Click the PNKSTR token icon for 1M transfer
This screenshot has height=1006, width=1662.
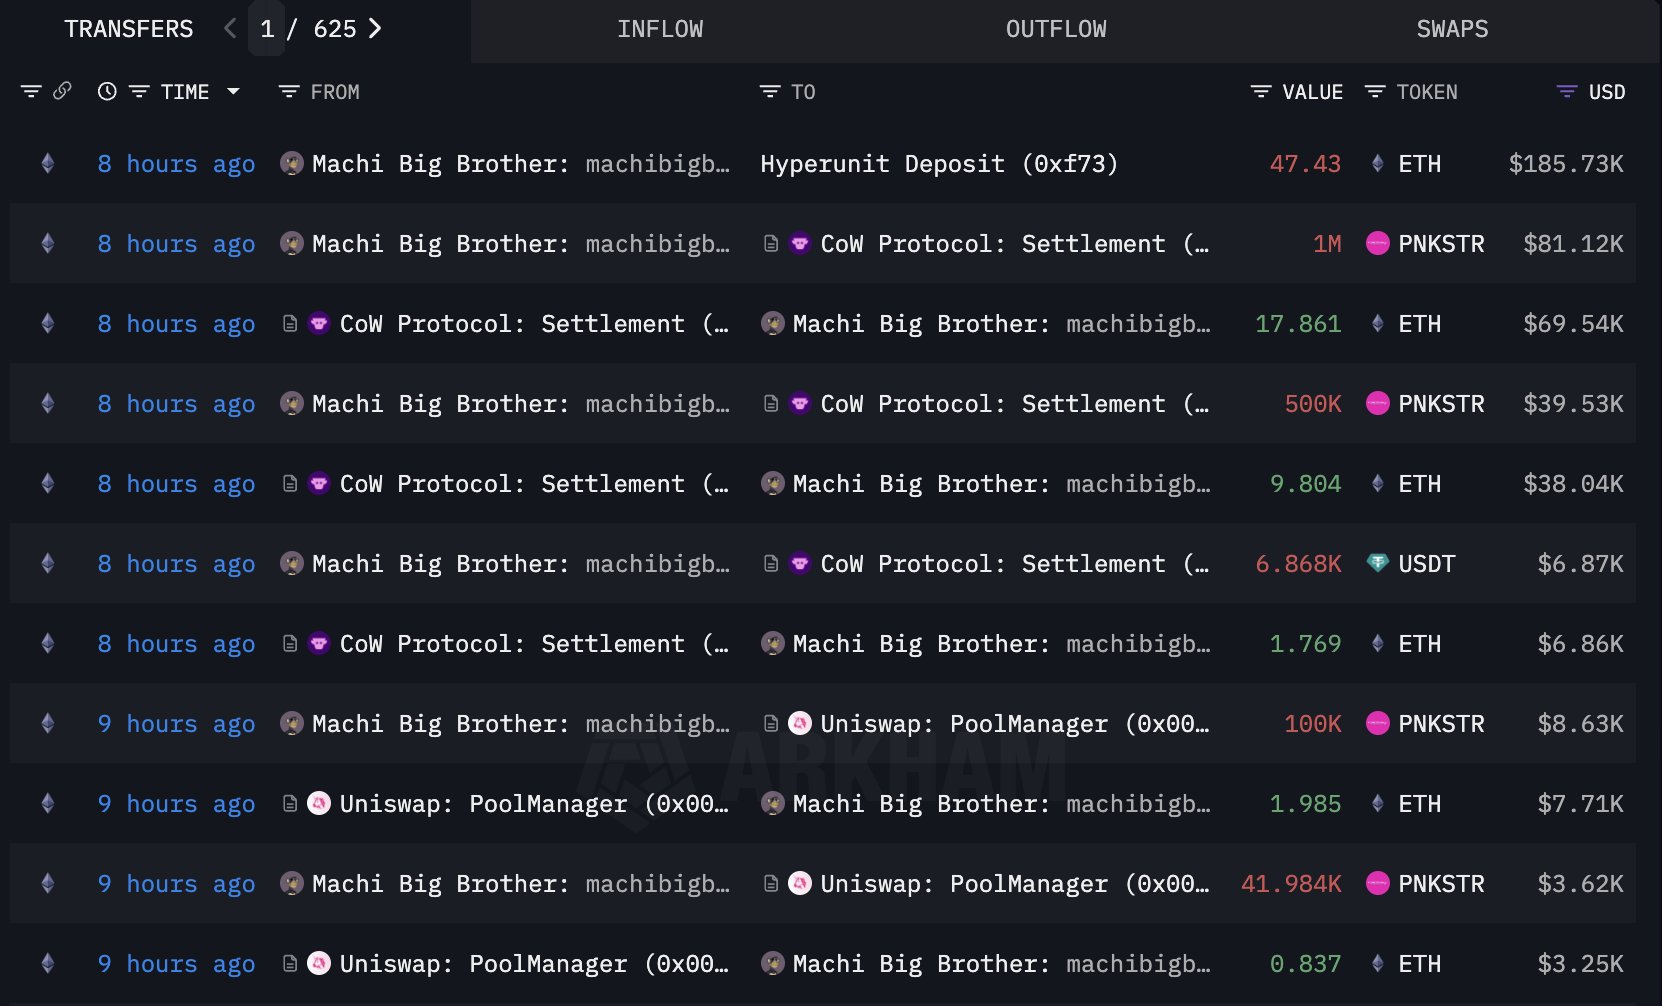1377,244
